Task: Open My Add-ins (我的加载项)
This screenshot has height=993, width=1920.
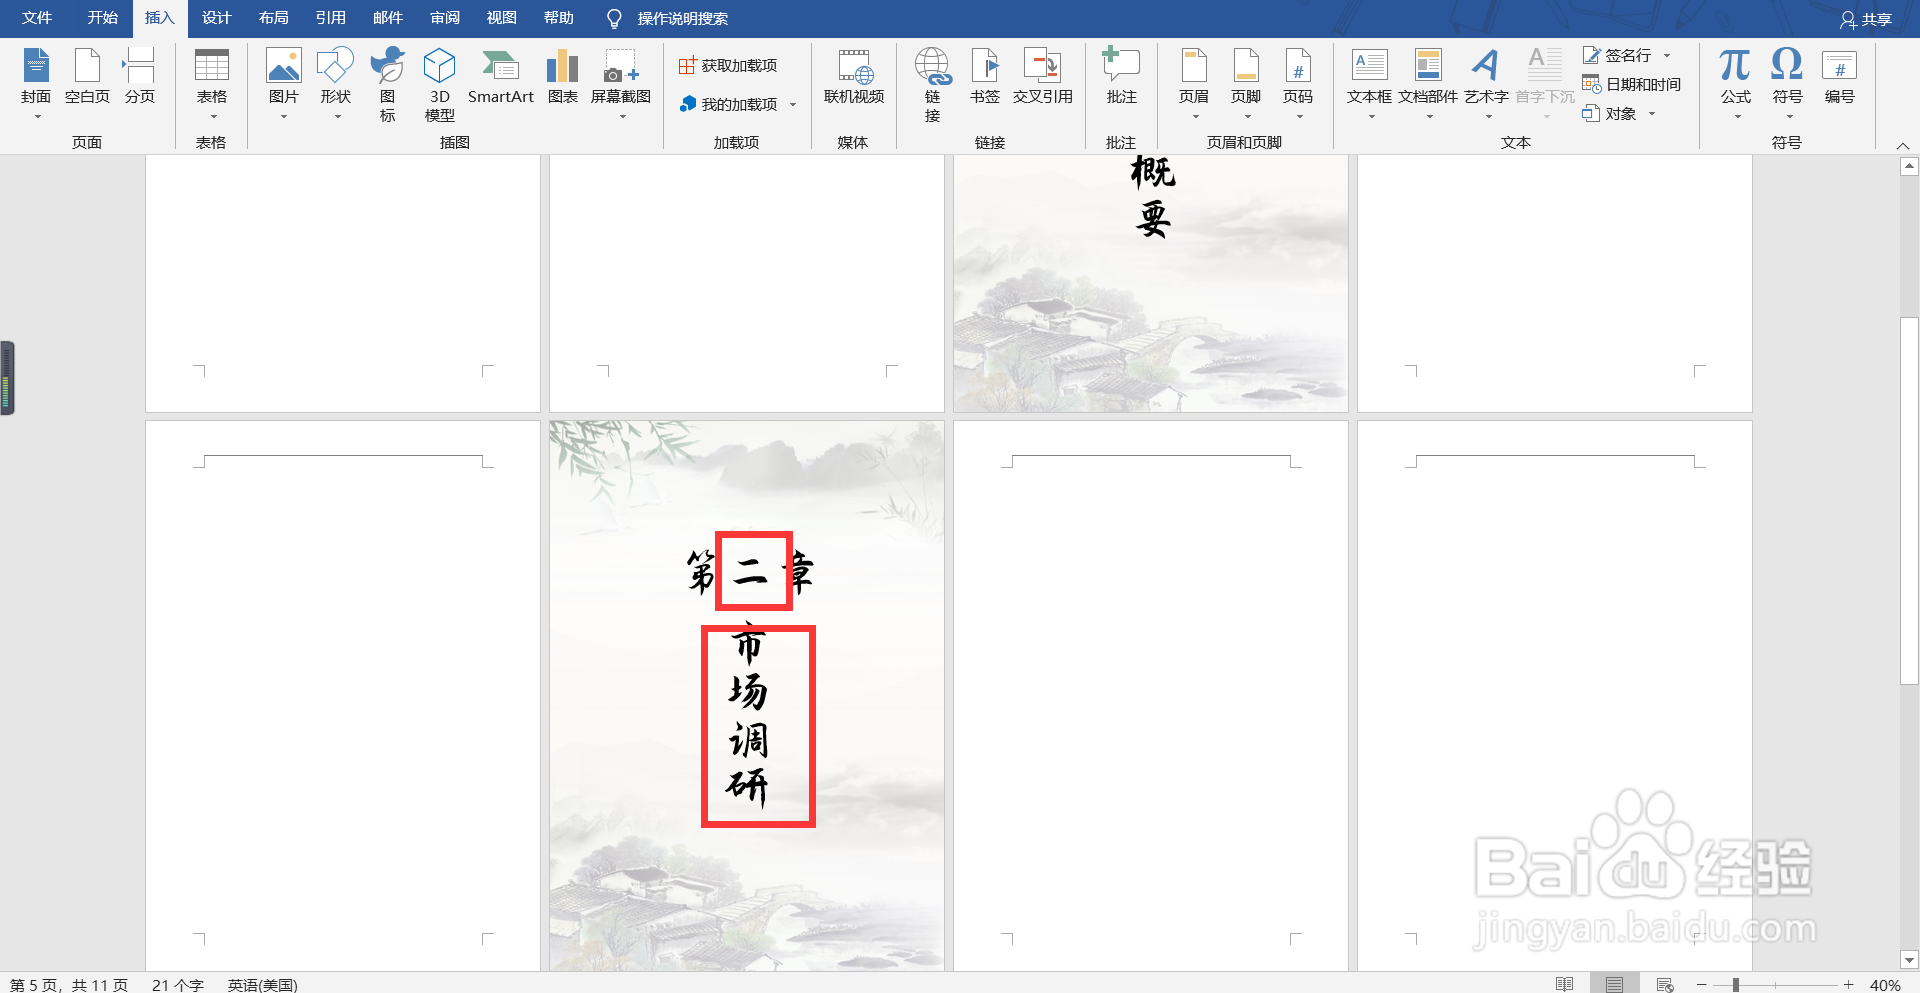Action: point(728,104)
